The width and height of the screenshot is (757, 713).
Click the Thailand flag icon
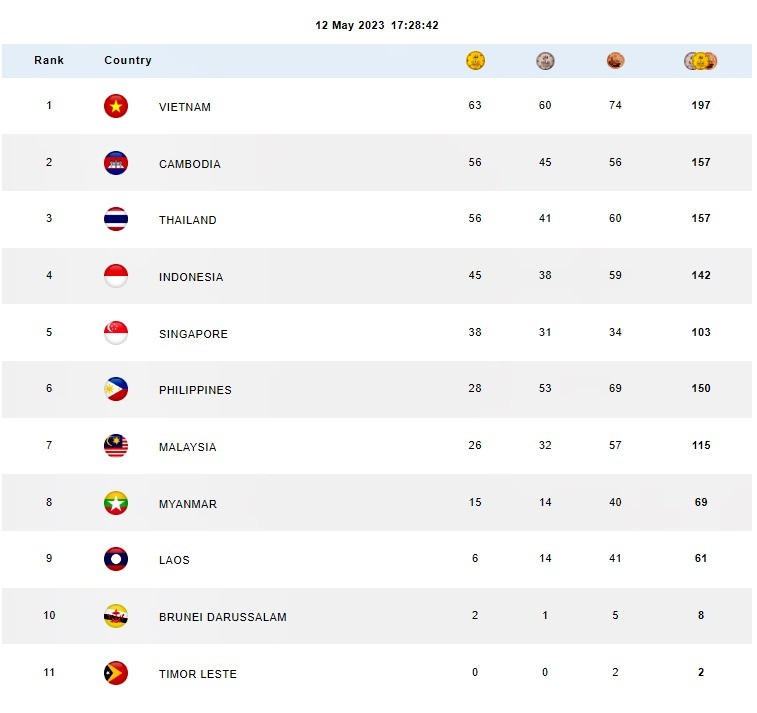point(116,220)
